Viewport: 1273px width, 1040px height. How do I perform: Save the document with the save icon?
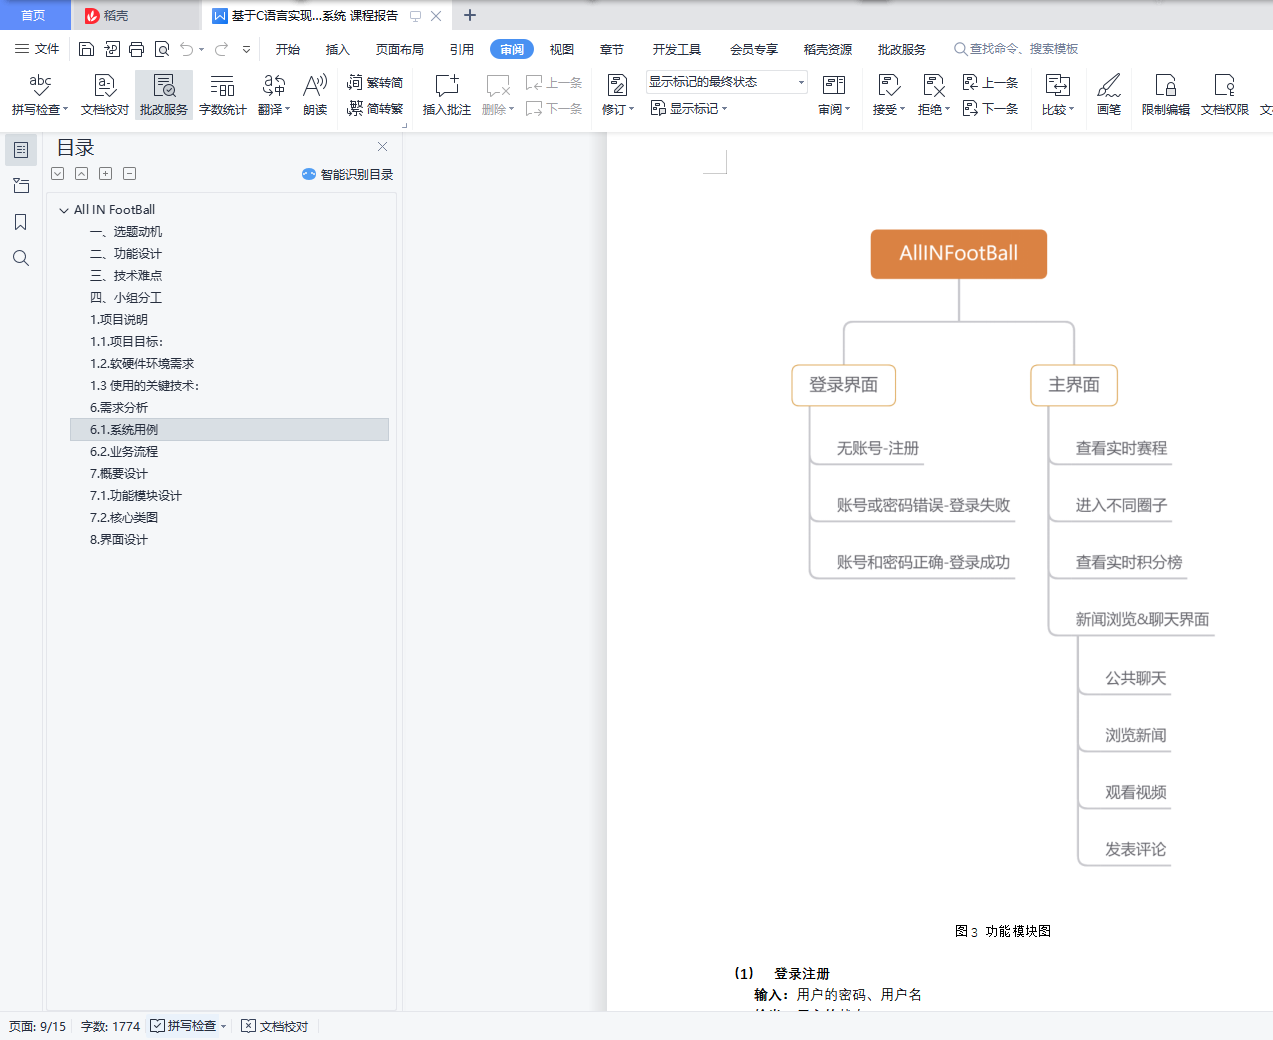[x=86, y=49]
